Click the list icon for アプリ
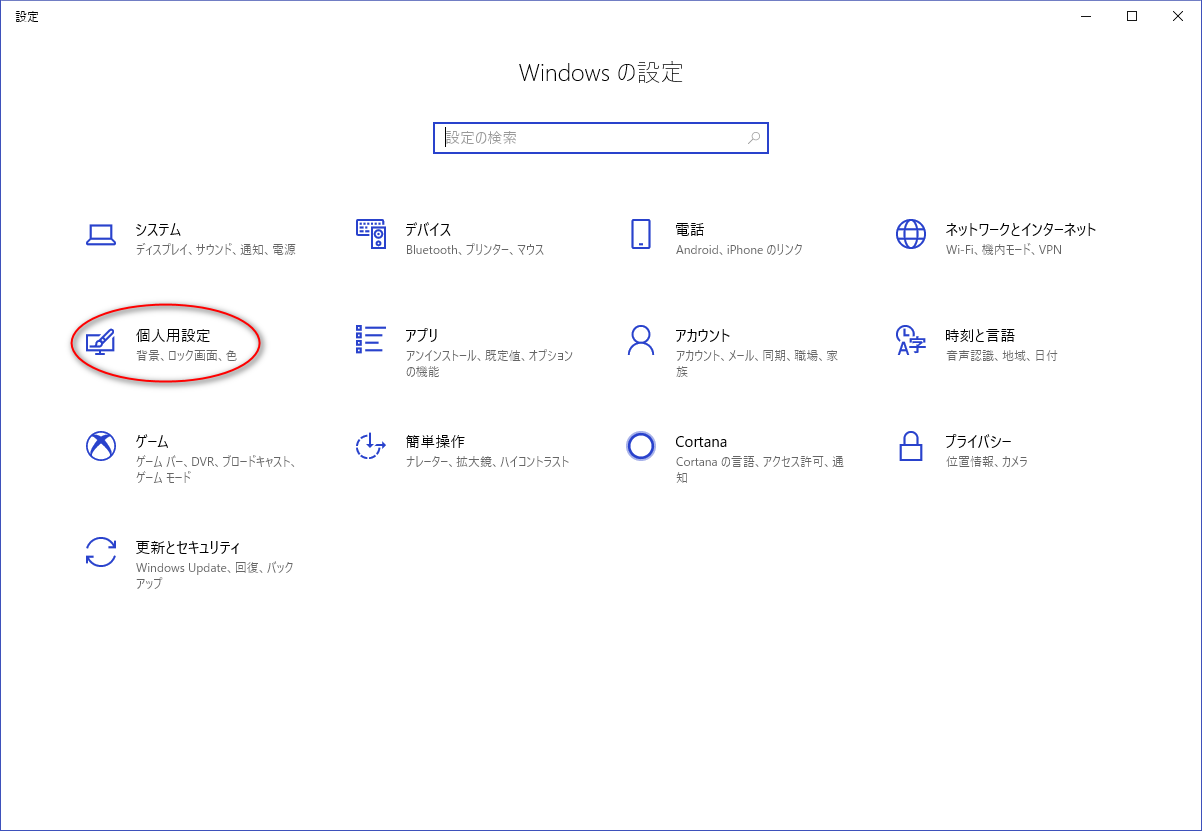The height and width of the screenshot is (831, 1202). pos(371,340)
